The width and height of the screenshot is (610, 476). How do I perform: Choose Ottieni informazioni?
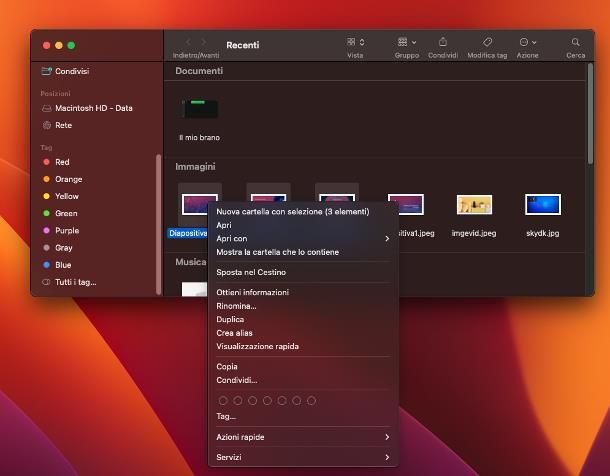tap(303, 292)
